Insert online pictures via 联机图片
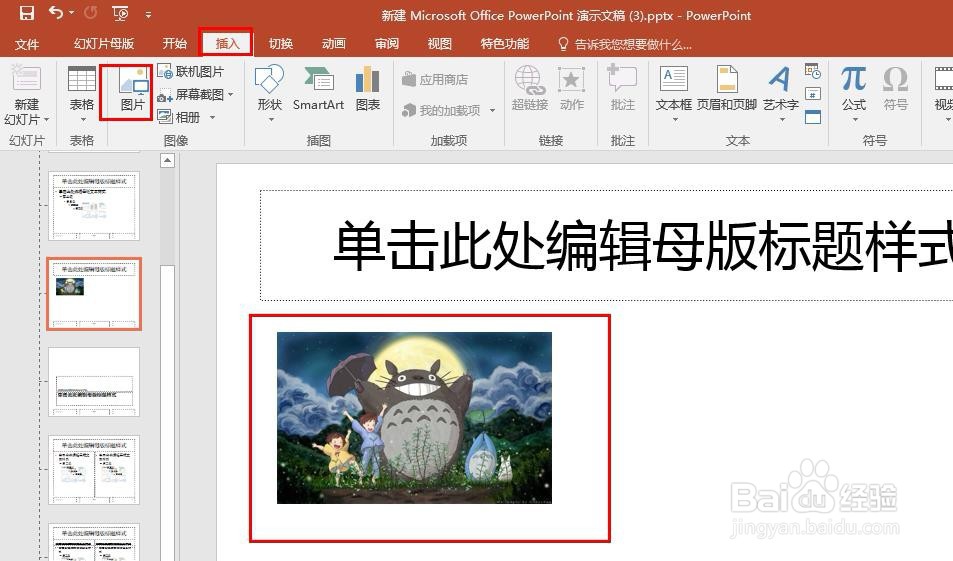Image resolution: width=953 pixels, height=561 pixels. (191, 72)
